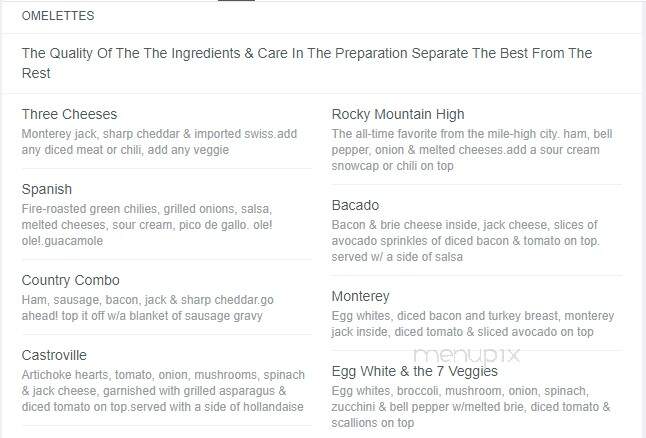Open the Rocky Mountain High item
This screenshot has width=646, height=438.
398,114
